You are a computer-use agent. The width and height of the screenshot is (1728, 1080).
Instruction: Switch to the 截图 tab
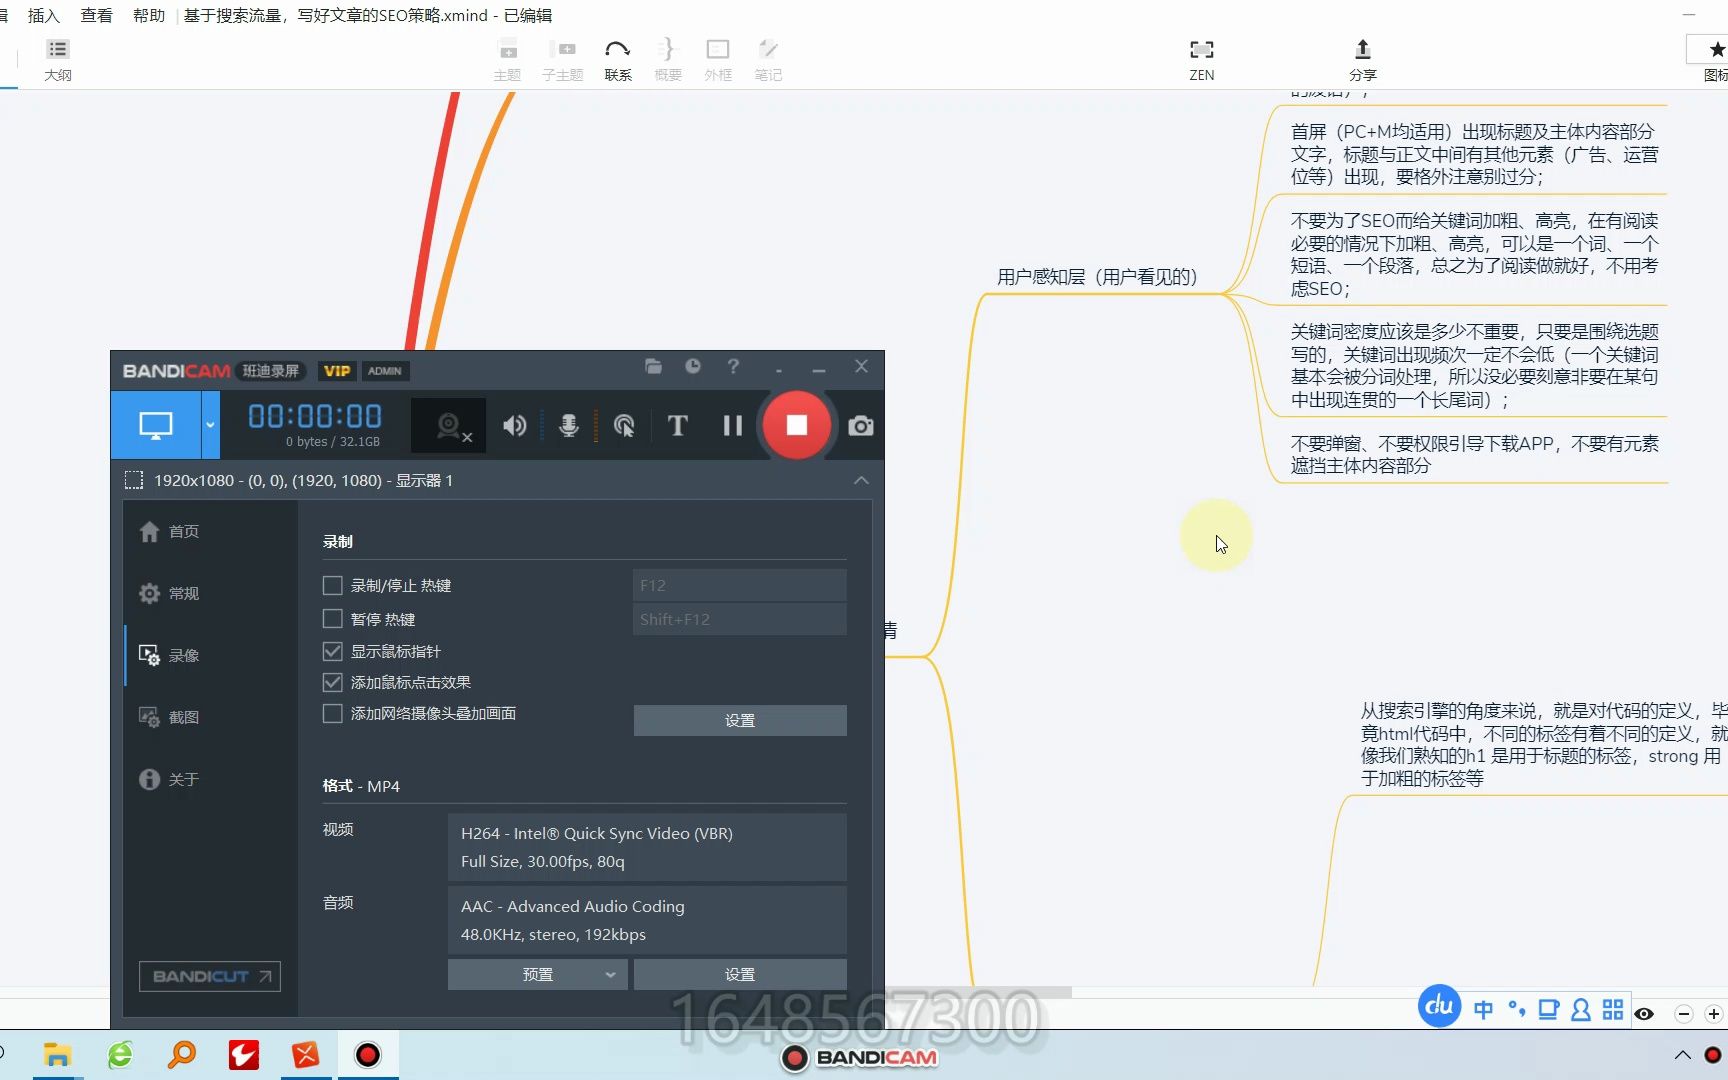tap(170, 717)
